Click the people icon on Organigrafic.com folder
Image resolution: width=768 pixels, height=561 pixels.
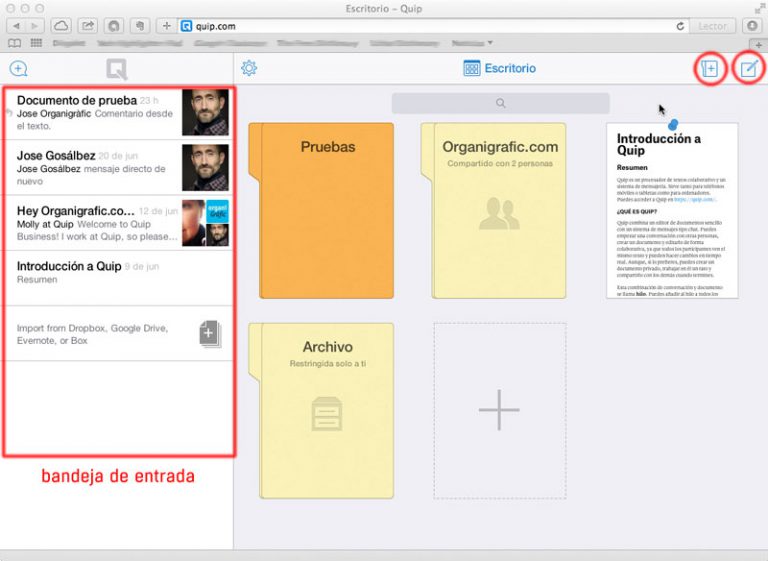(x=499, y=214)
